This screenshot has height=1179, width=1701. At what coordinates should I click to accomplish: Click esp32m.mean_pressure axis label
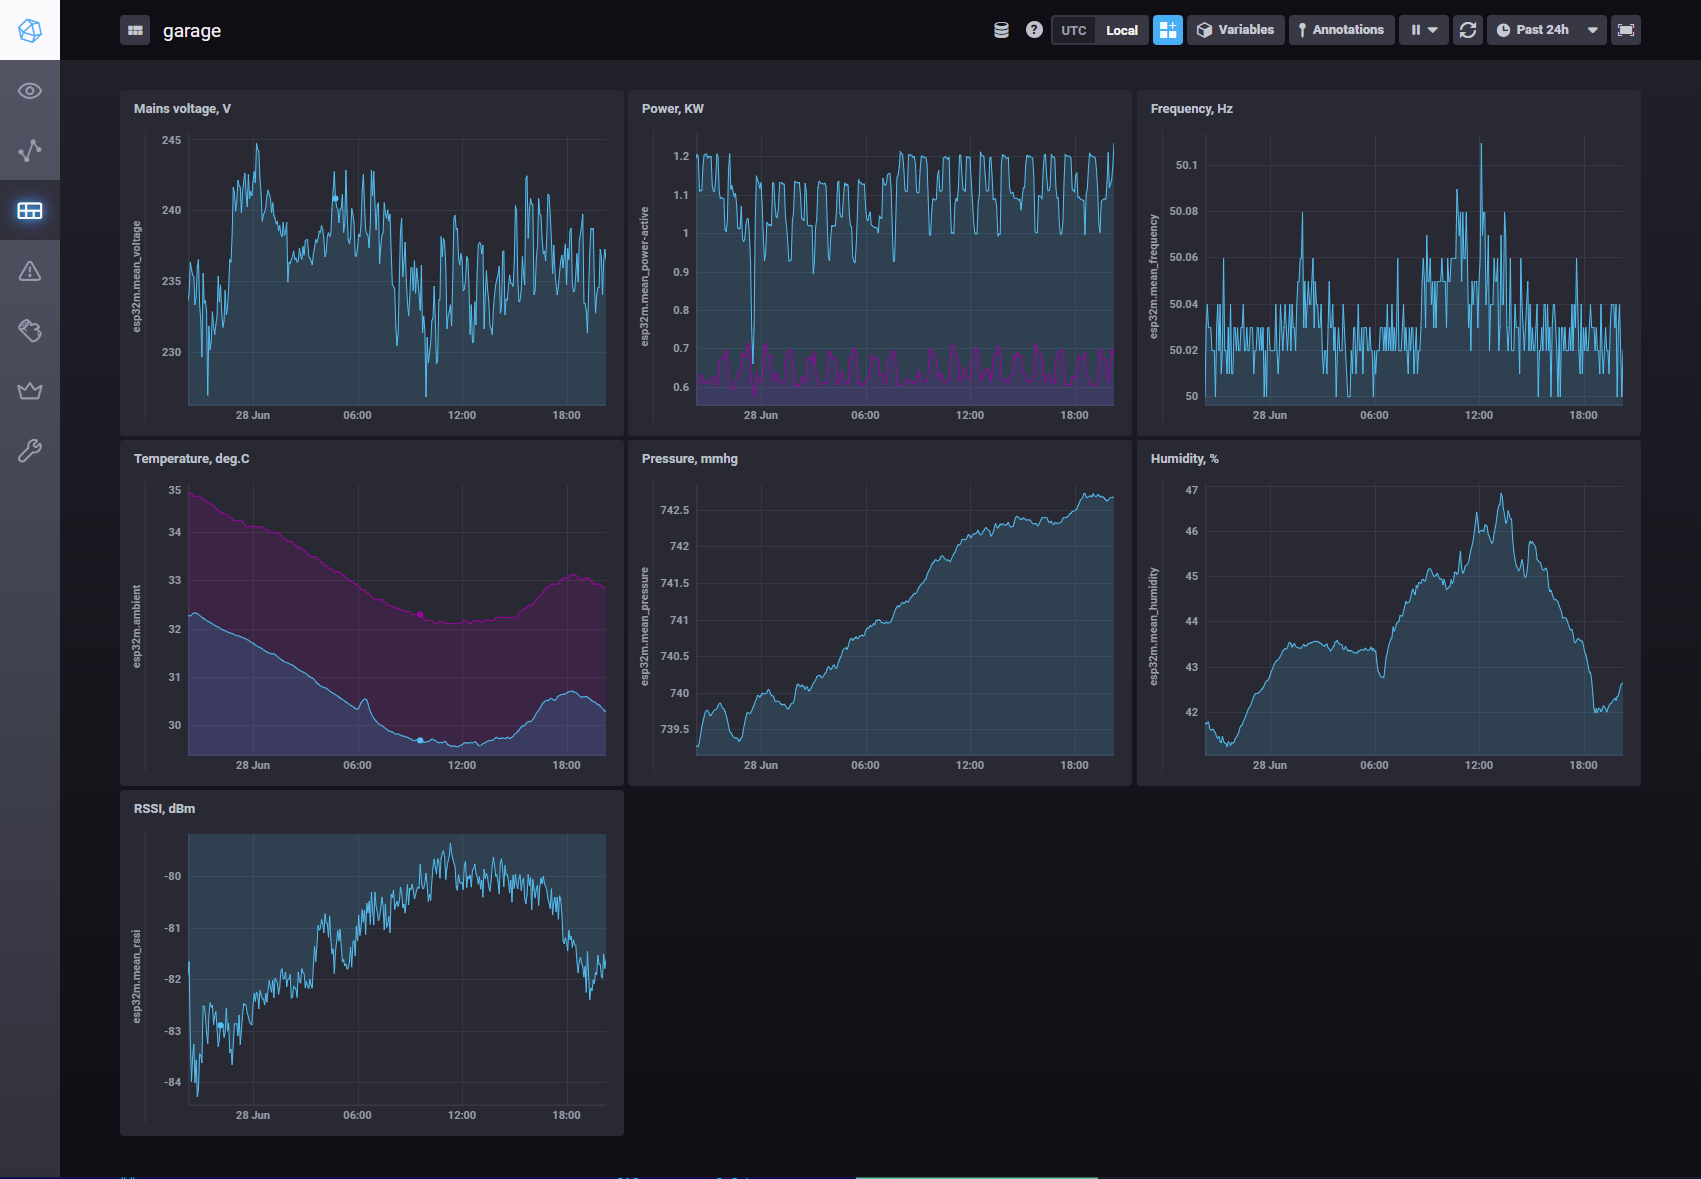tap(645, 627)
